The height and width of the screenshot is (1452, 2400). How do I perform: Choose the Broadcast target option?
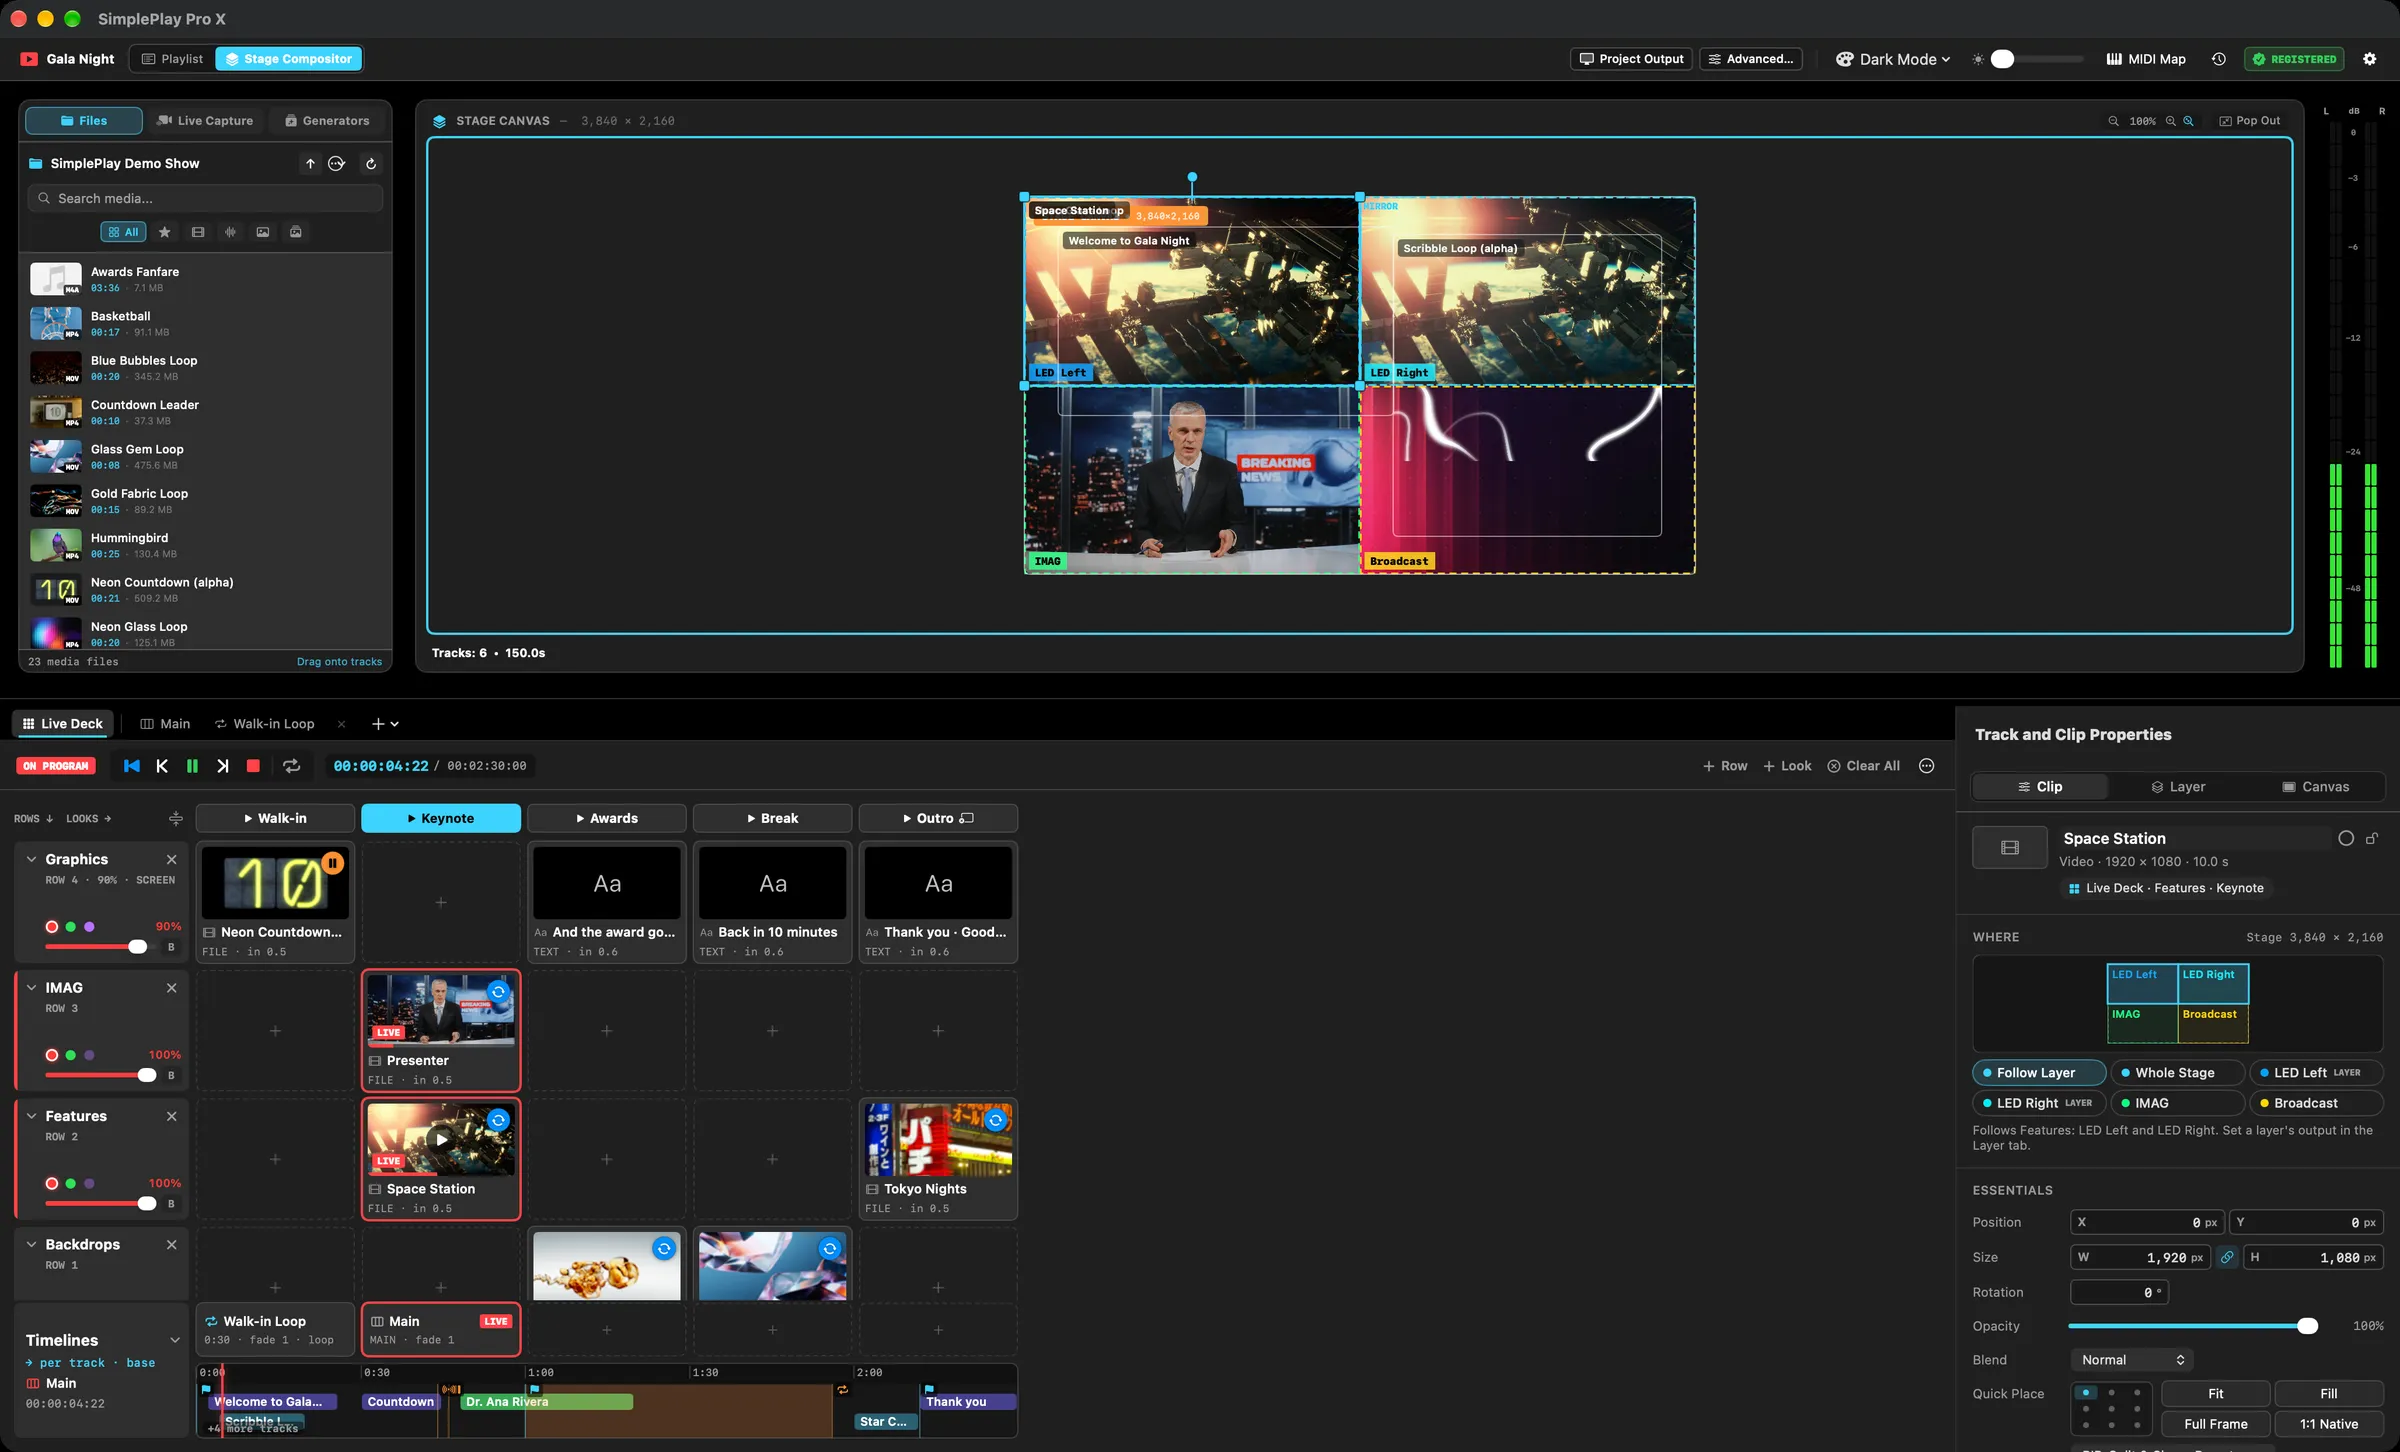pyautogui.click(x=2315, y=1103)
